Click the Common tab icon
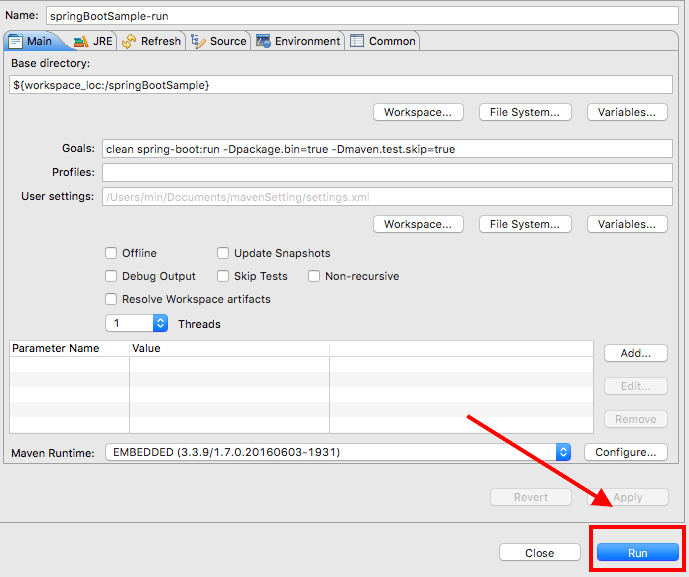Viewport: 689px width, 577px height. pyautogui.click(x=357, y=41)
